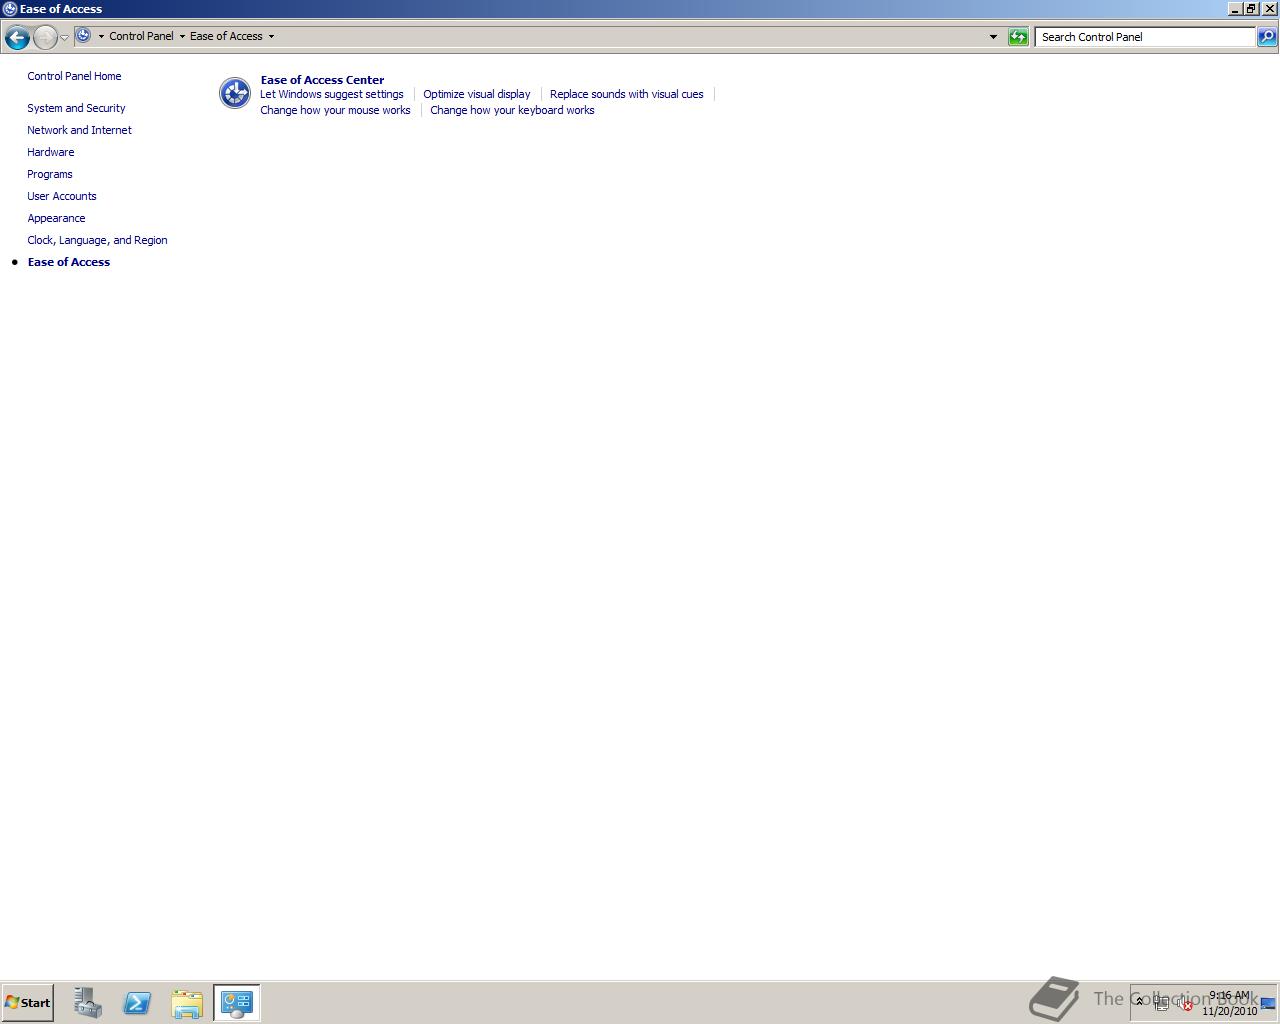The width and height of the screenshot is (1280, 1024).
Task: Select Ease of Access in sidebar
Action: click(x=68, y=262)
